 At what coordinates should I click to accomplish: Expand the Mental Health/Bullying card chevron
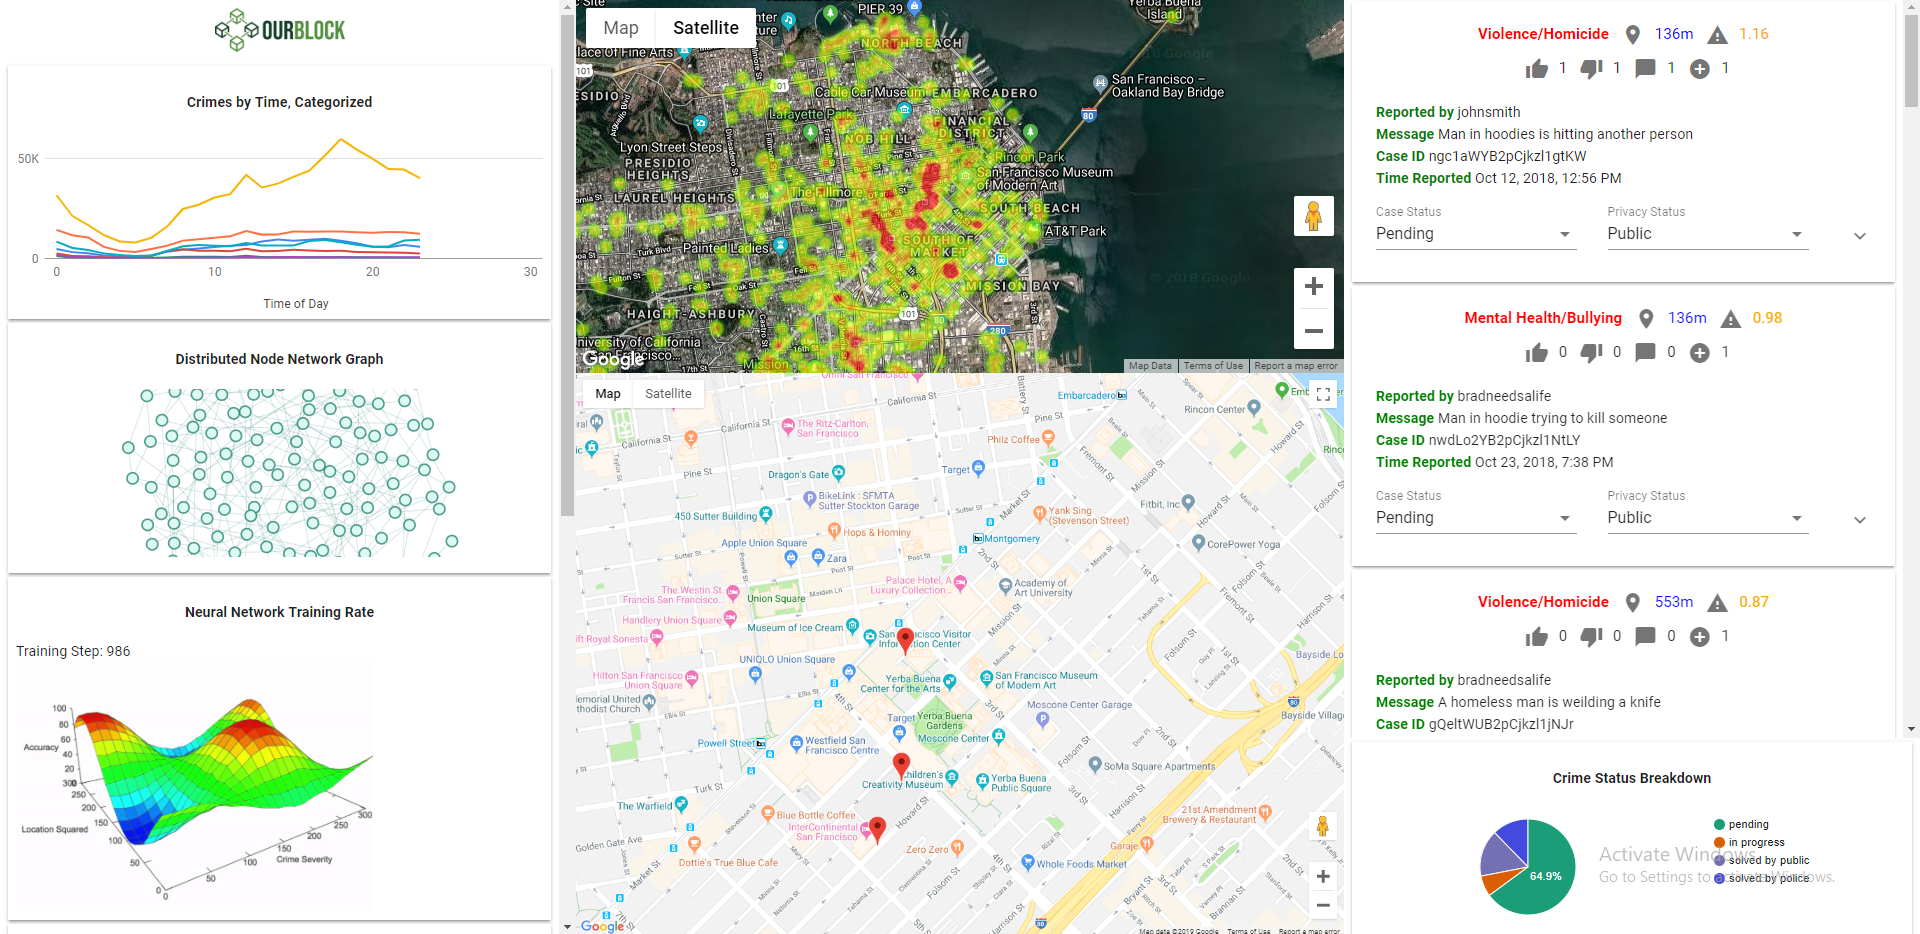(1860, 520)
